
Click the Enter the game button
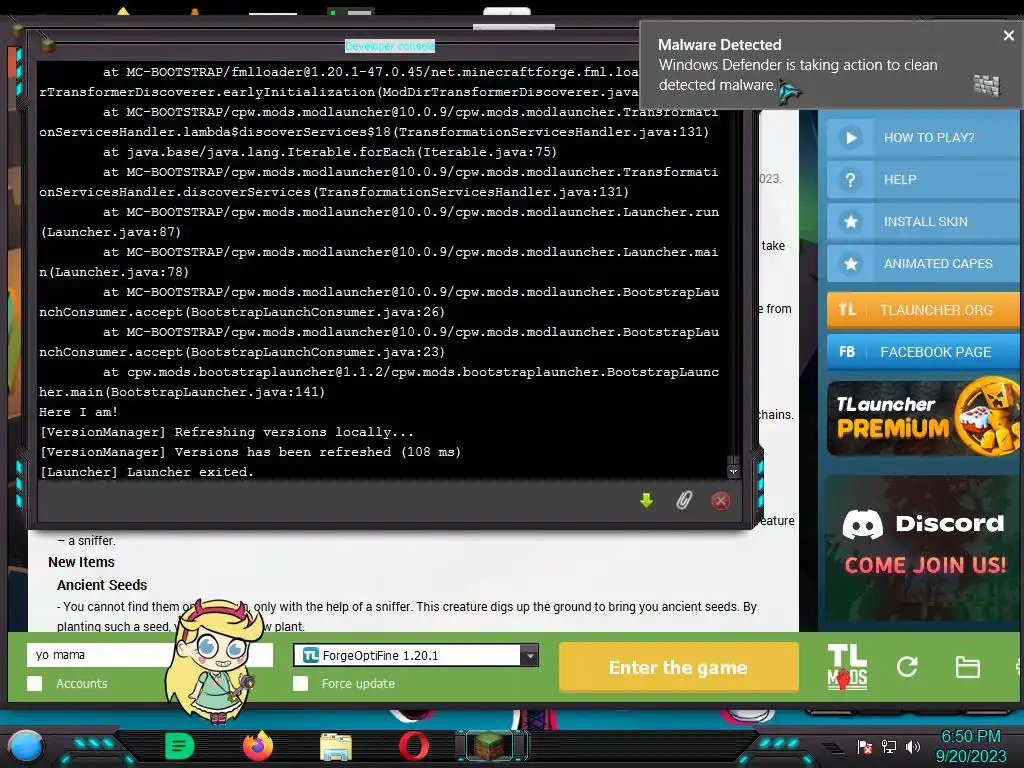tap(679, 667)
